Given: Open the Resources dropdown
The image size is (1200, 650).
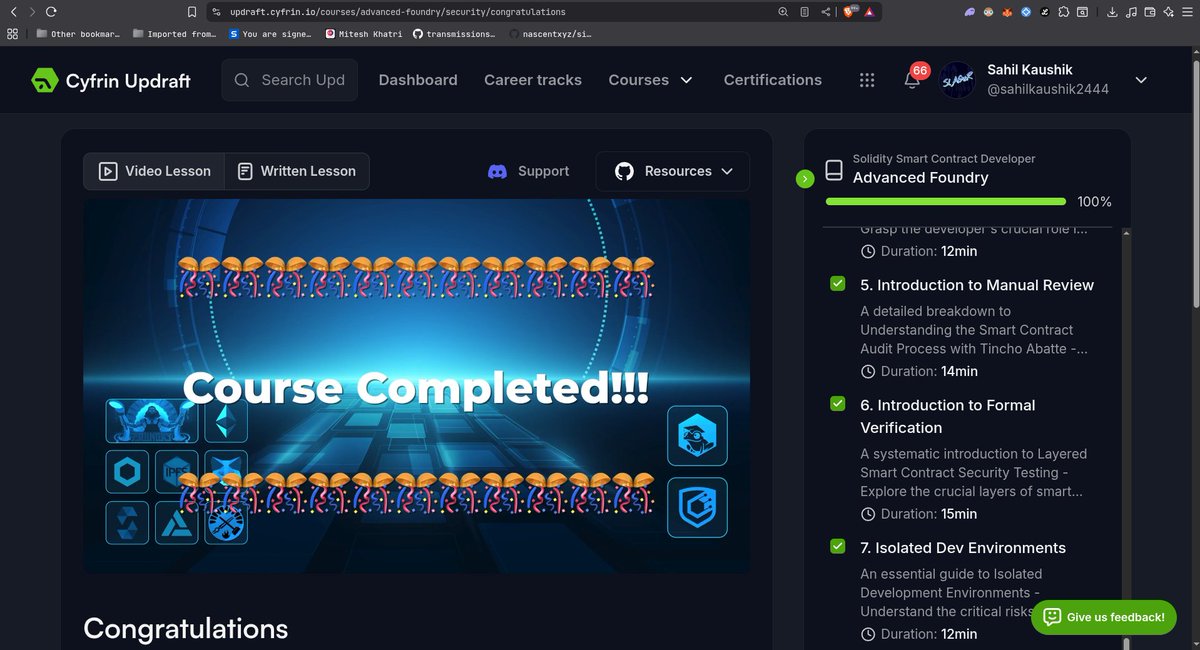Looking at the screenshot, I should tap(672, 171).
